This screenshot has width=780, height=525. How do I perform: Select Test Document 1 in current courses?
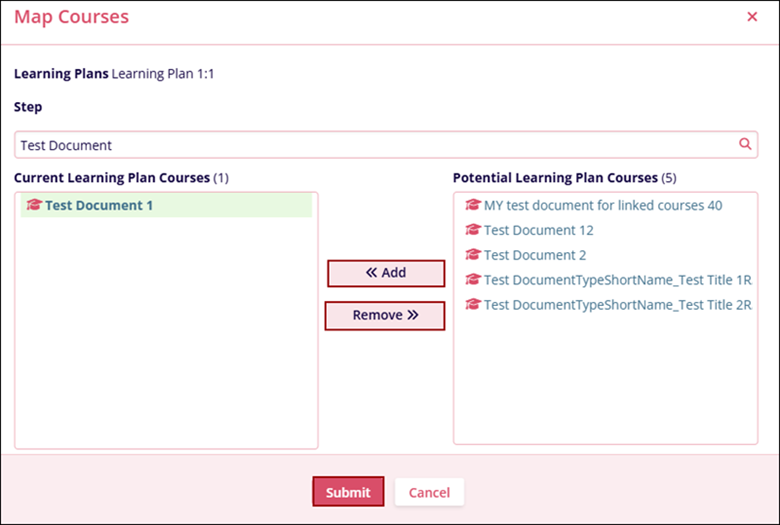tap(99, 205)
